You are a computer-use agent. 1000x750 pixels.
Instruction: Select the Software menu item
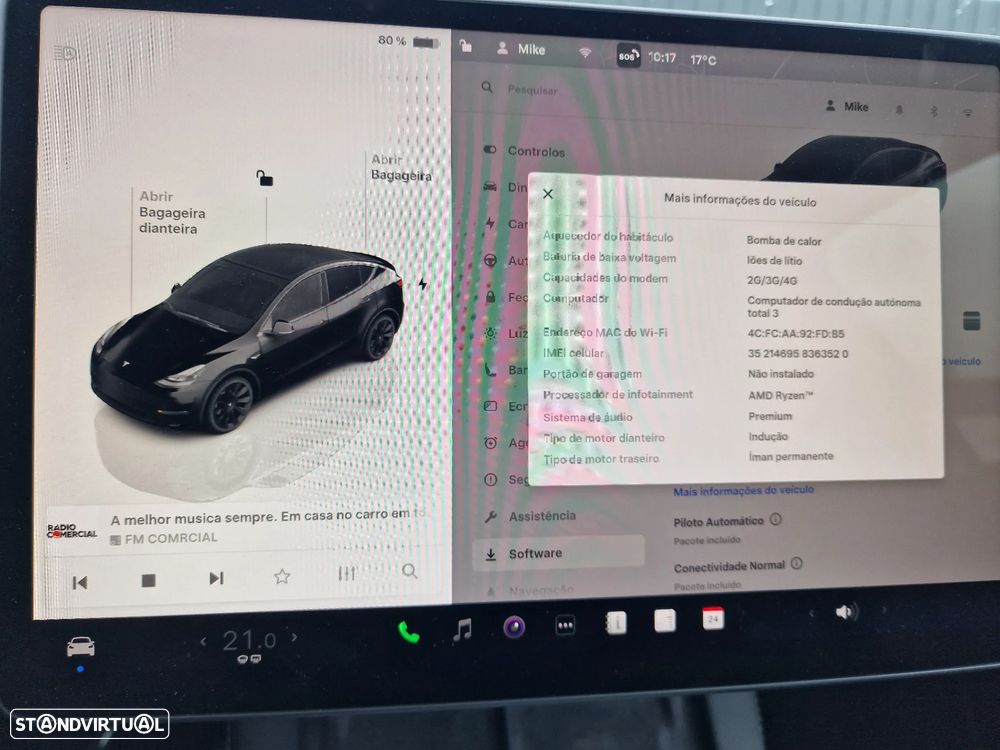click(x=559, y=553)
